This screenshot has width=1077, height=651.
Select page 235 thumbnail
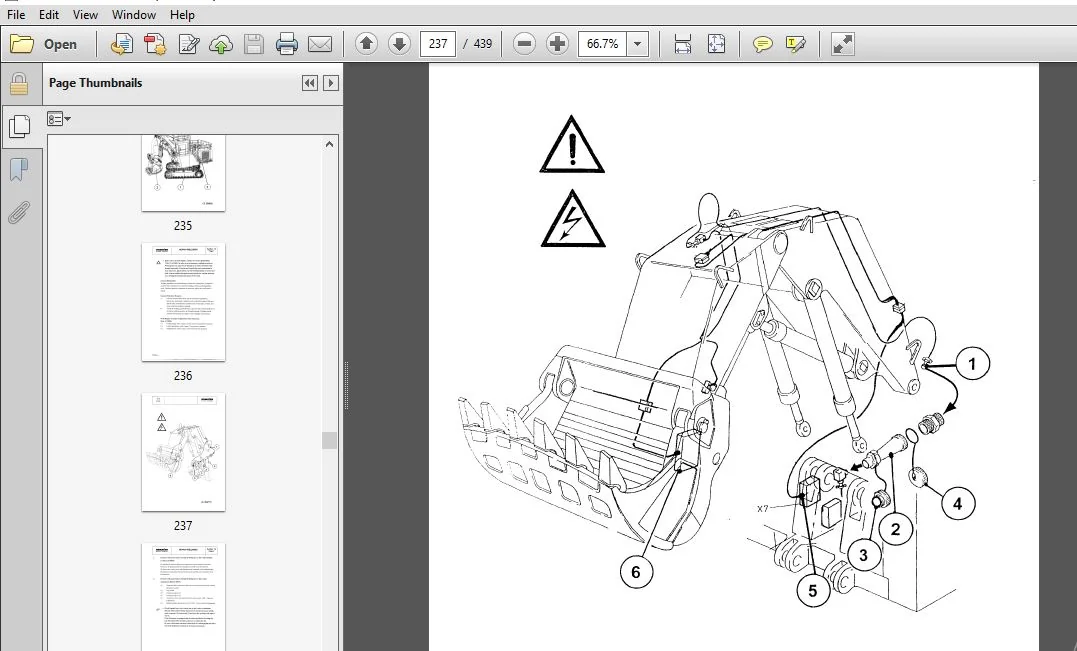[183, 172]
